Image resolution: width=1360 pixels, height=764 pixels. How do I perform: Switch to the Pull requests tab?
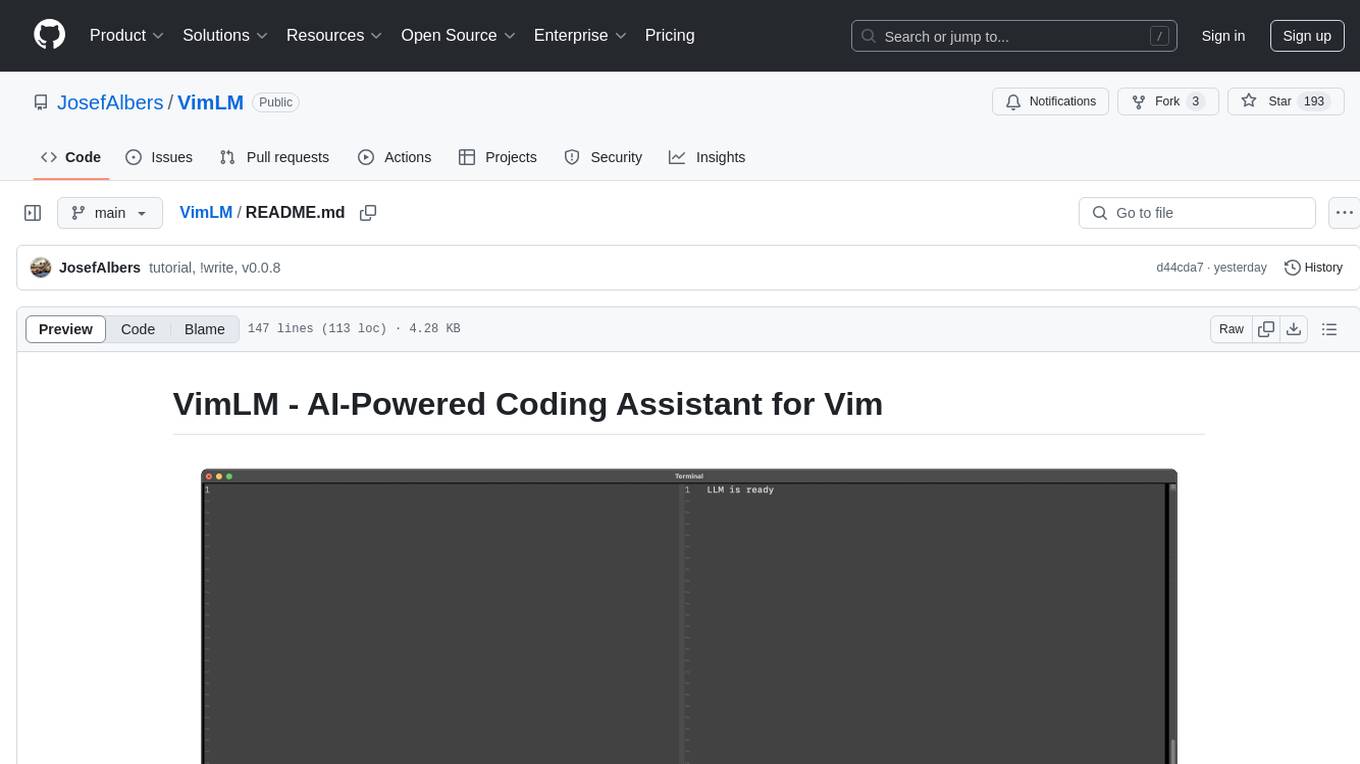(x=274, y=157)
